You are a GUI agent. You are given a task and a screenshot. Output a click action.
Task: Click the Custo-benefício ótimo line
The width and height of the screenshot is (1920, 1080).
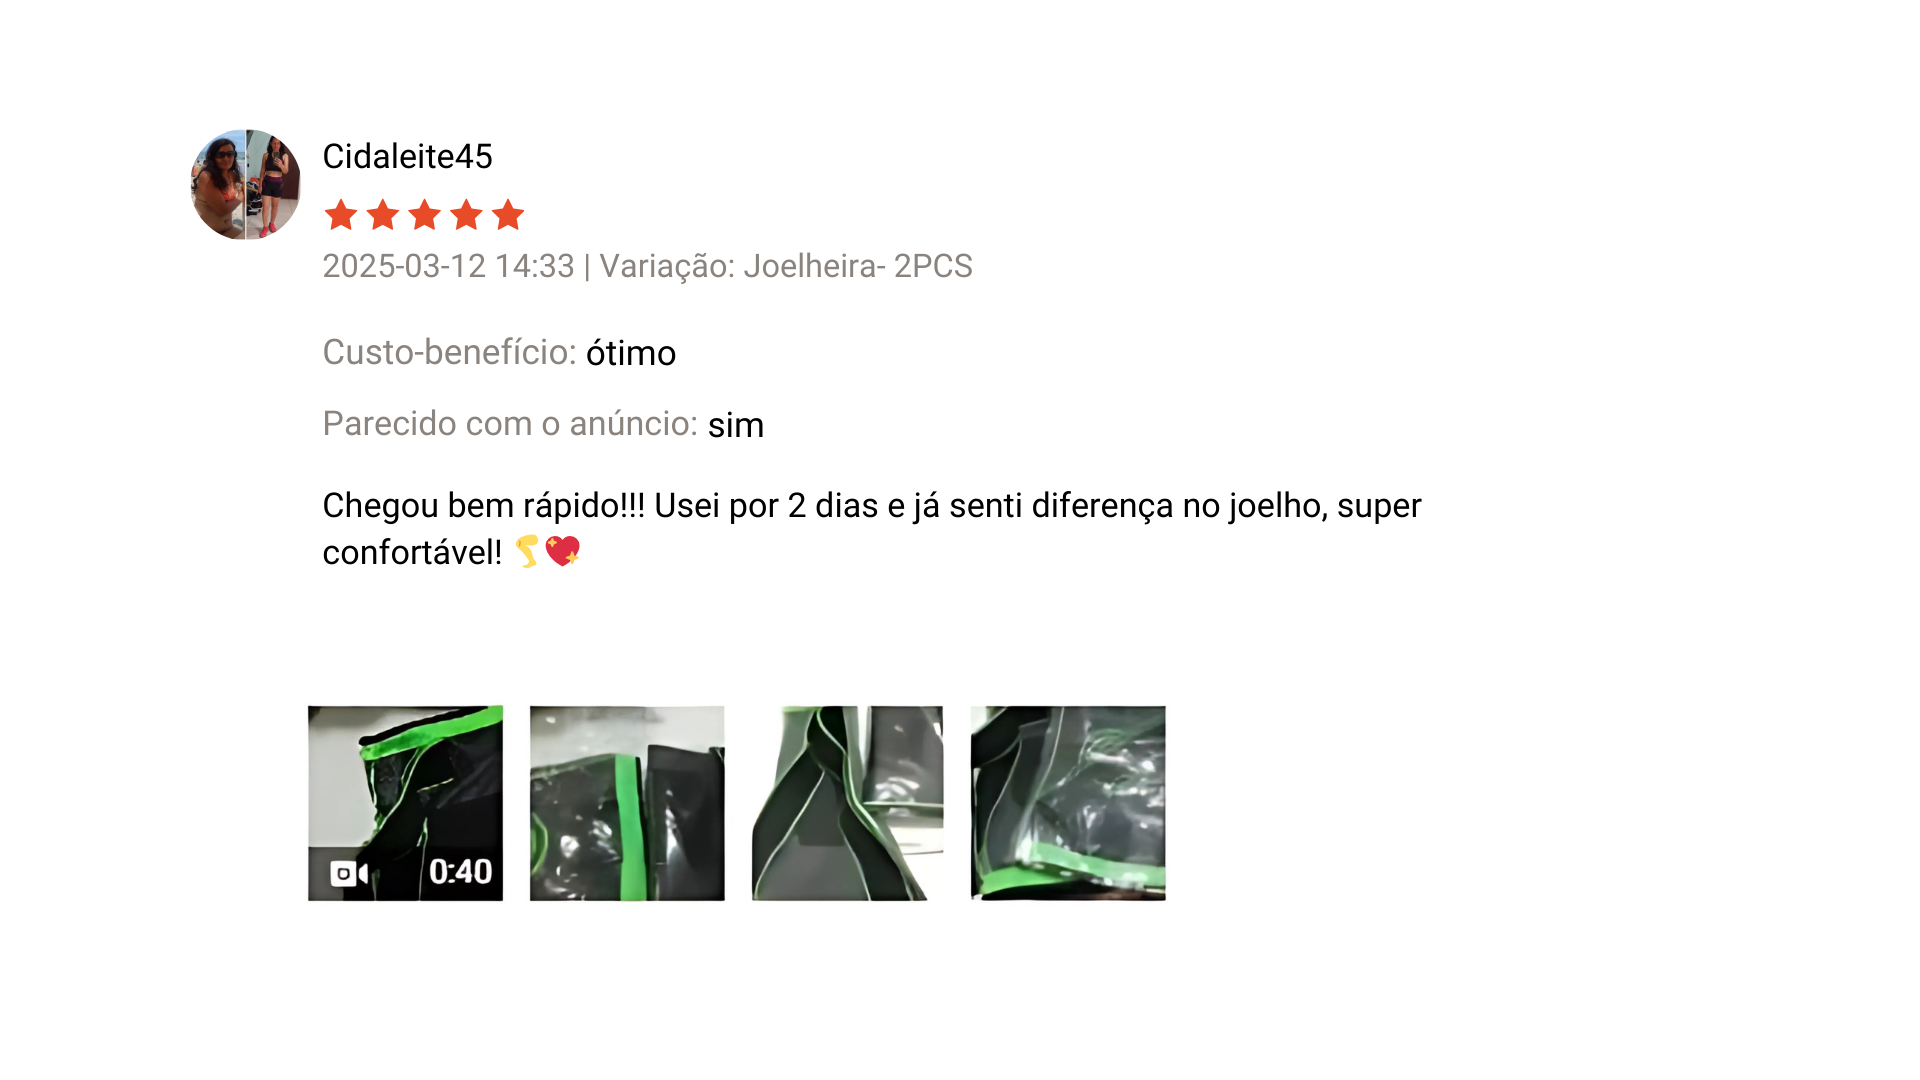point(499,353)
